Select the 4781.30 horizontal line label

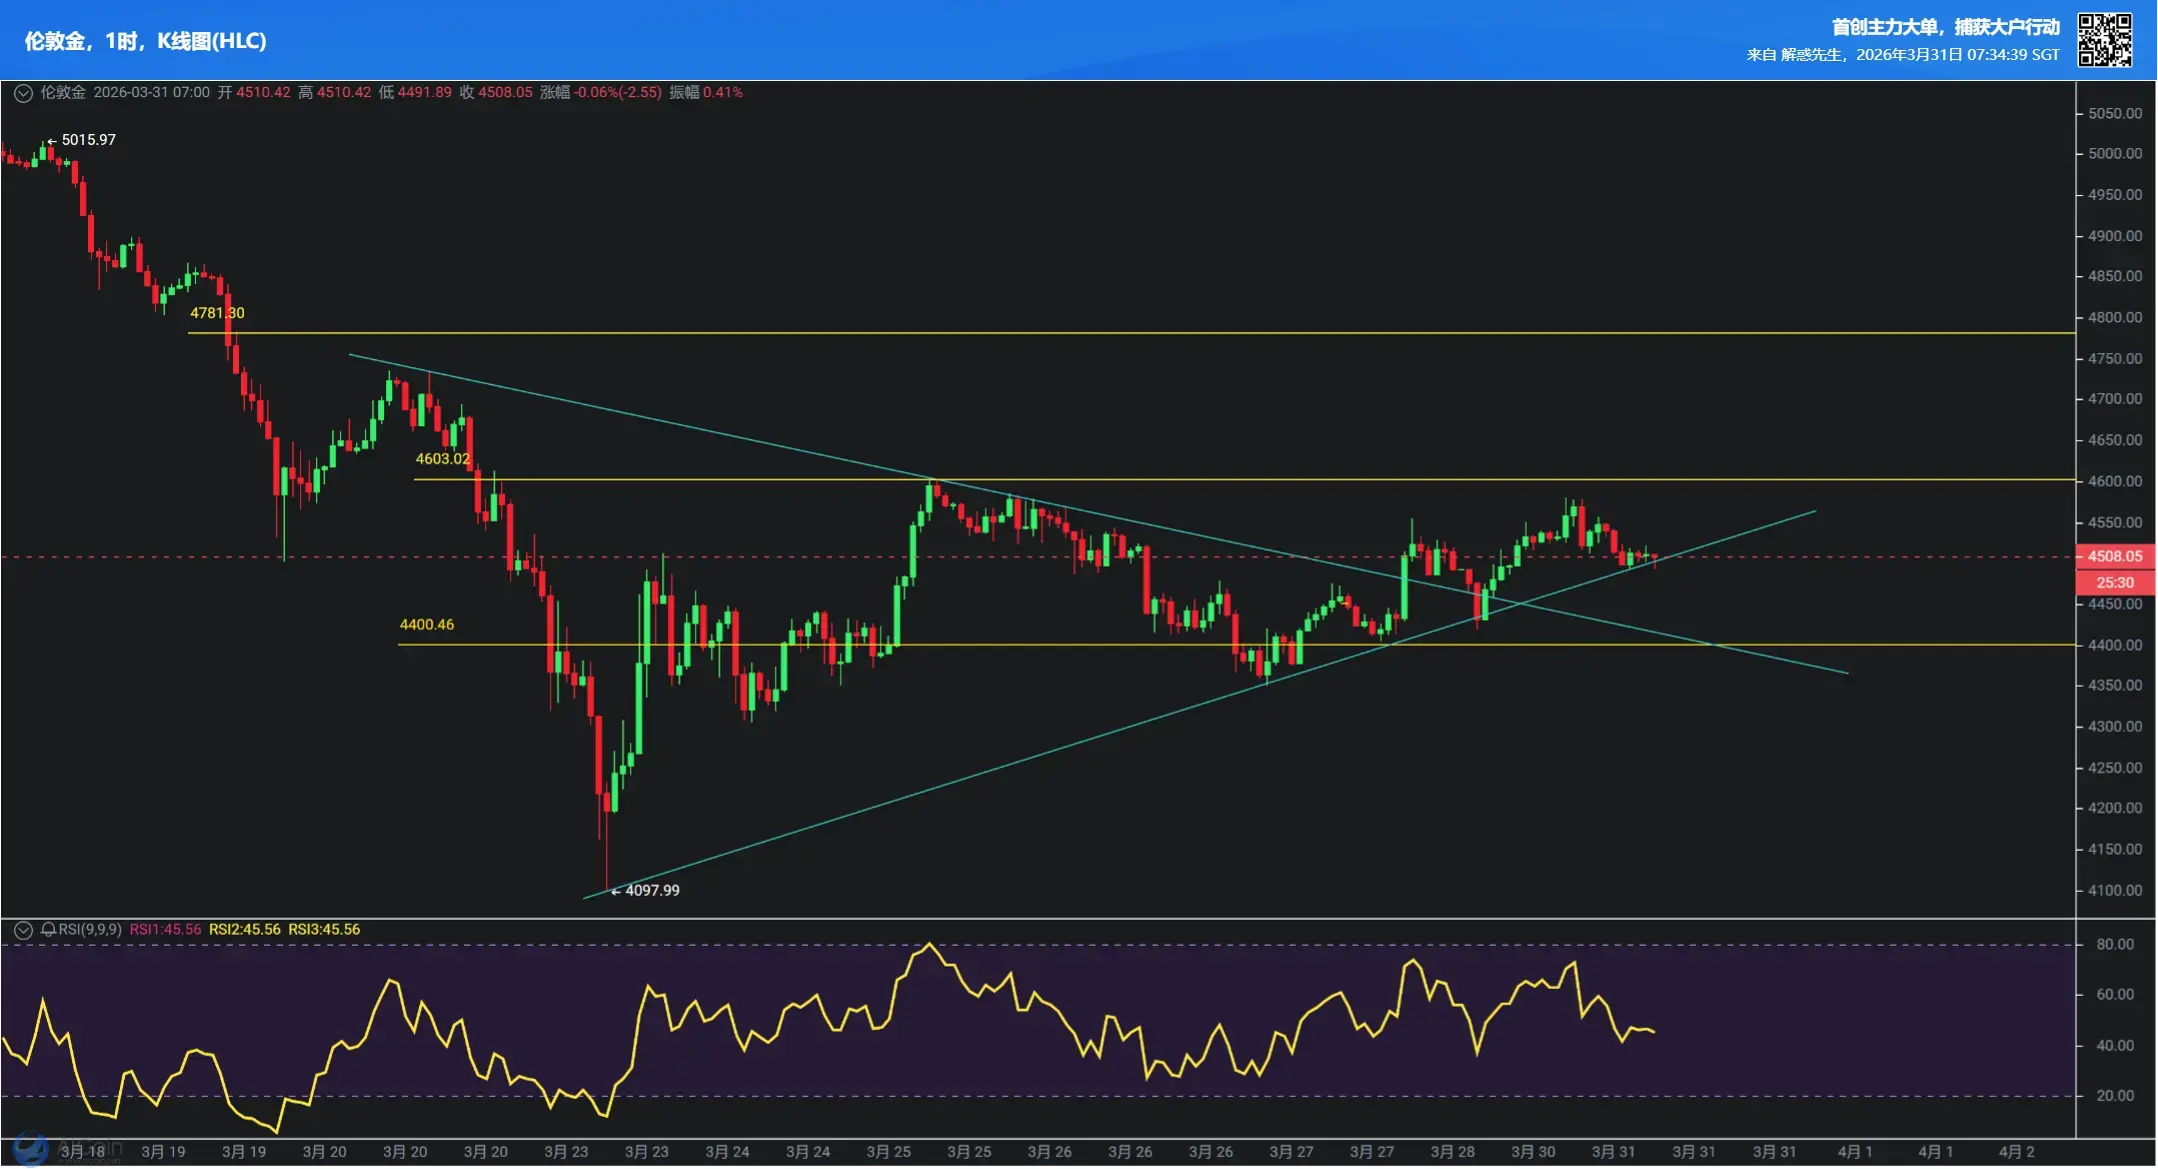click(217, 313)
